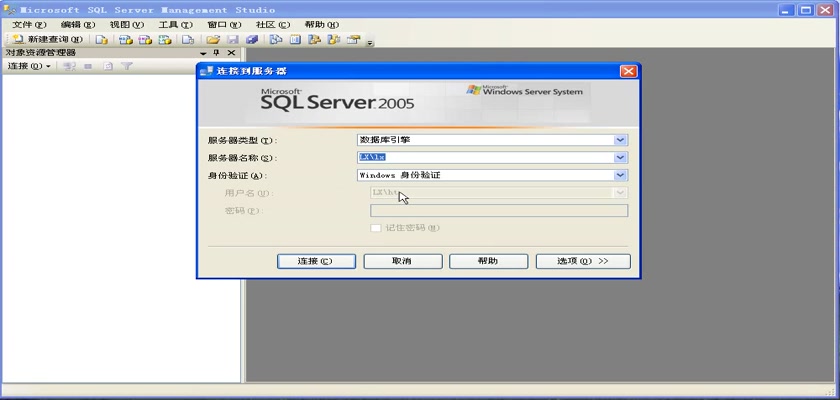
Task: Click the 密码 password field
Action: (x=499, y=210)
